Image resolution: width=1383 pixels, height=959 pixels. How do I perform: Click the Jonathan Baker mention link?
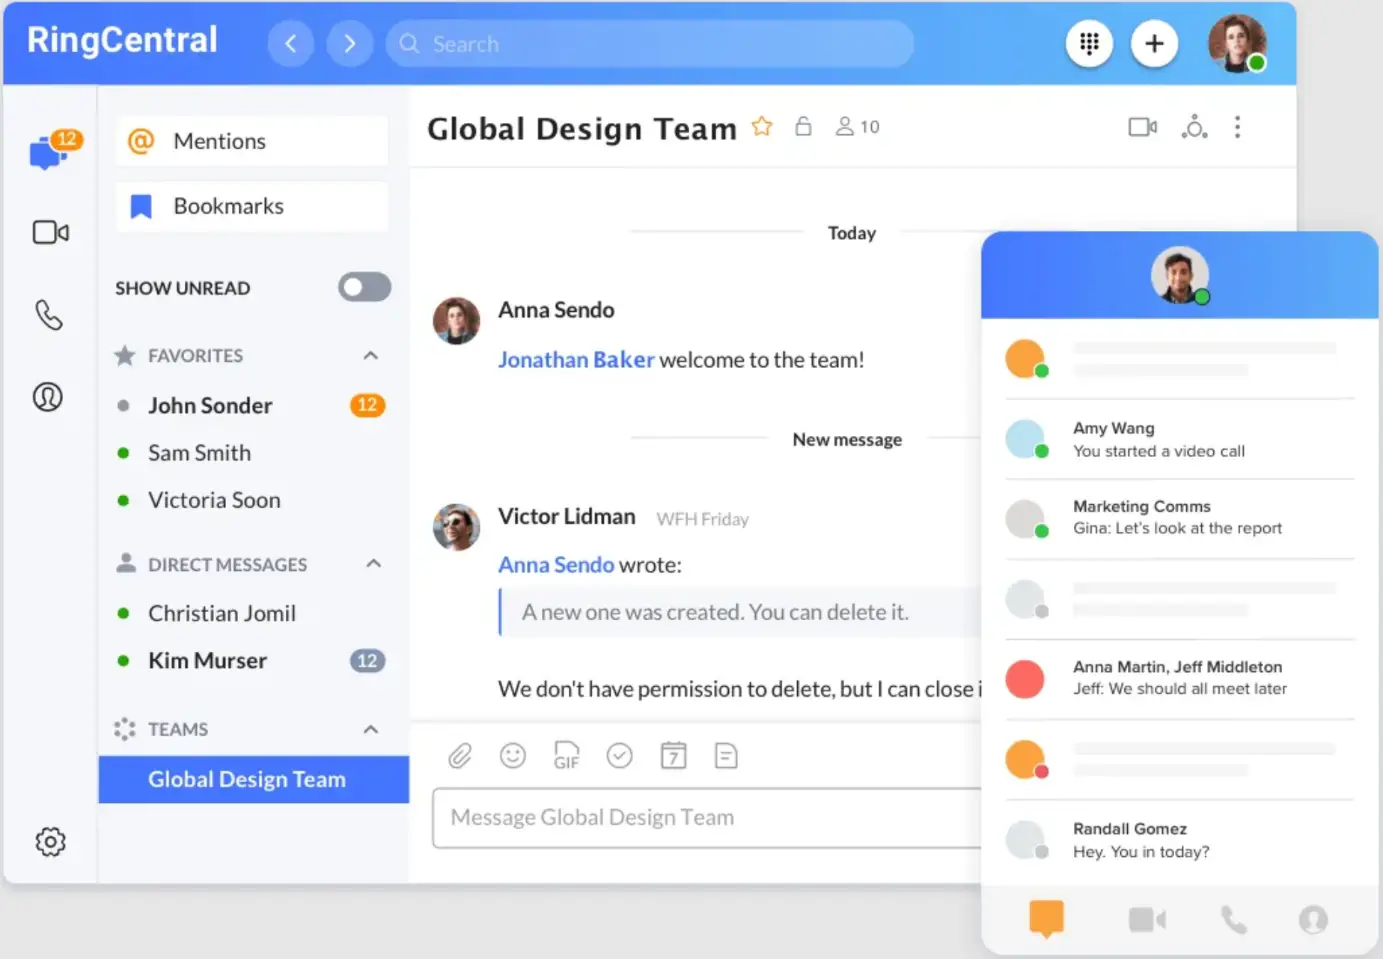pos(576,359)
